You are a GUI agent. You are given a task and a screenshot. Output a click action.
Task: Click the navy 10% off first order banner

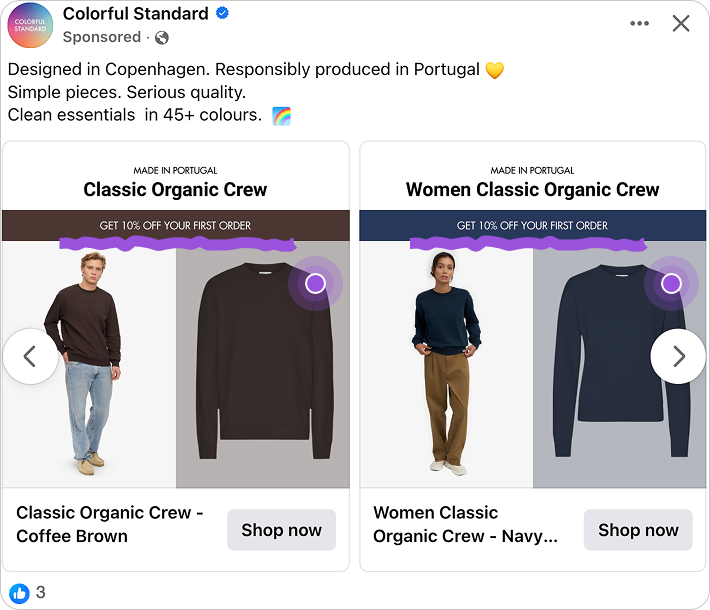tap(532, 225)
